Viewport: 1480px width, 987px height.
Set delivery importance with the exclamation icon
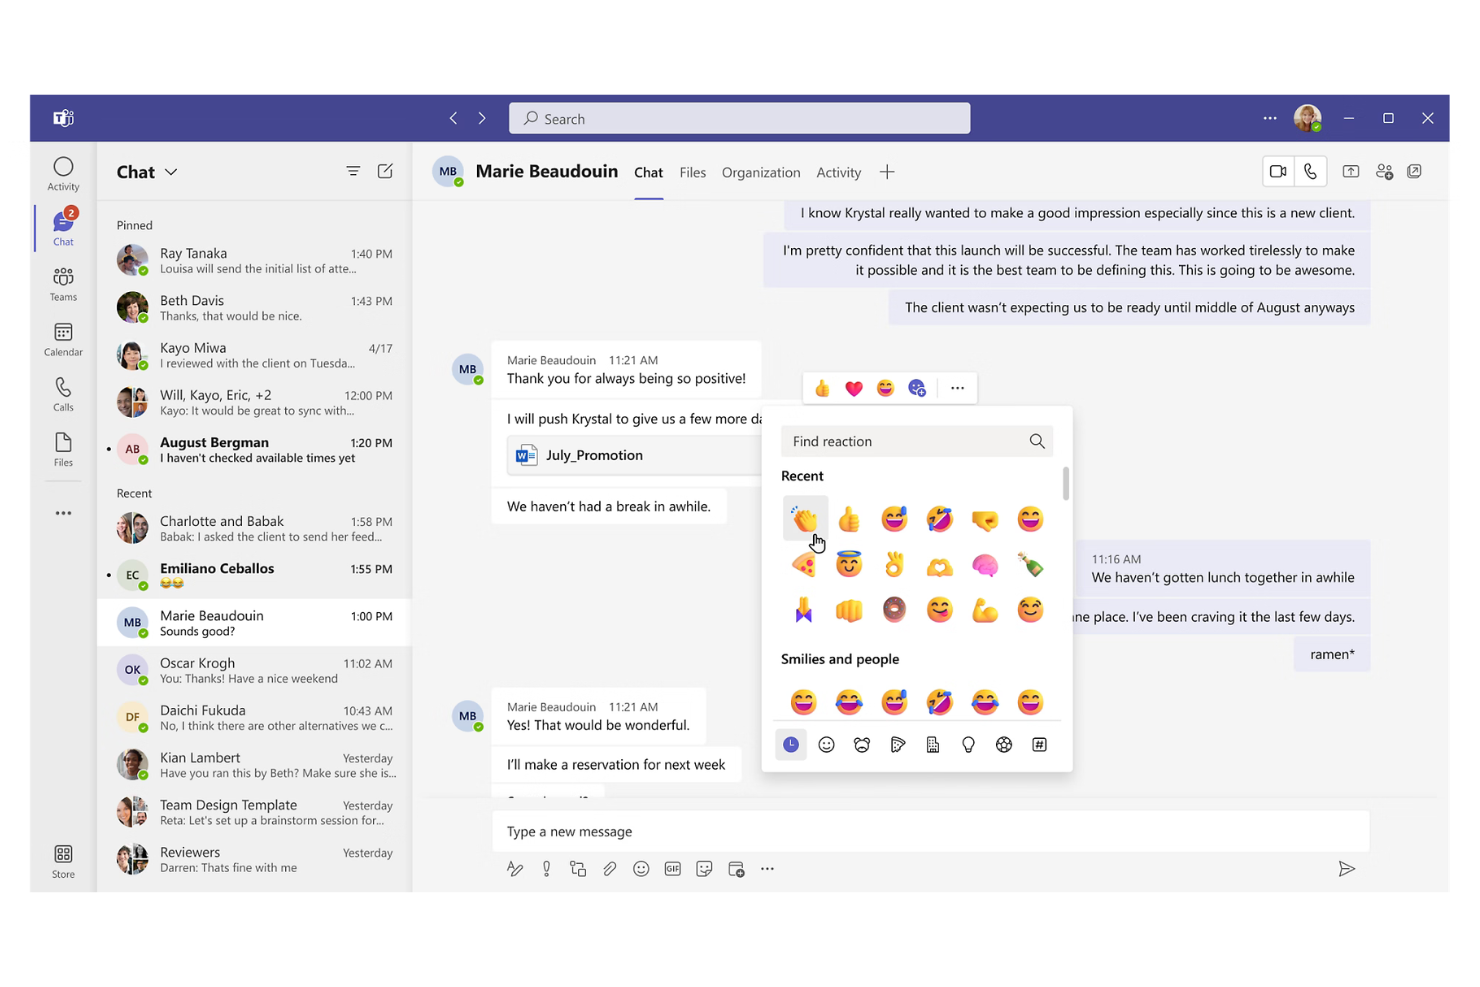[x=546, y=869]
